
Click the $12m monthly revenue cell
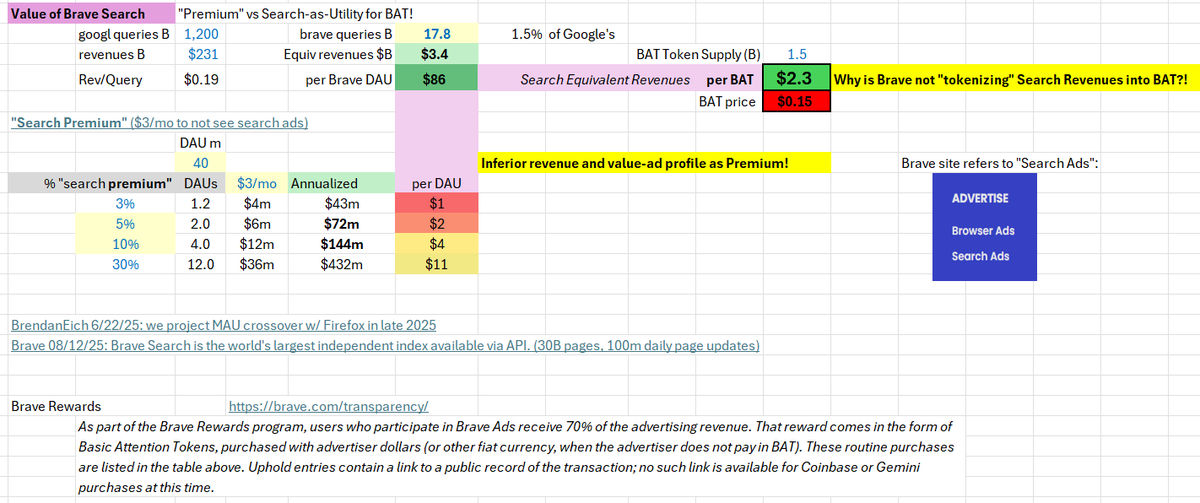(257, 243)
